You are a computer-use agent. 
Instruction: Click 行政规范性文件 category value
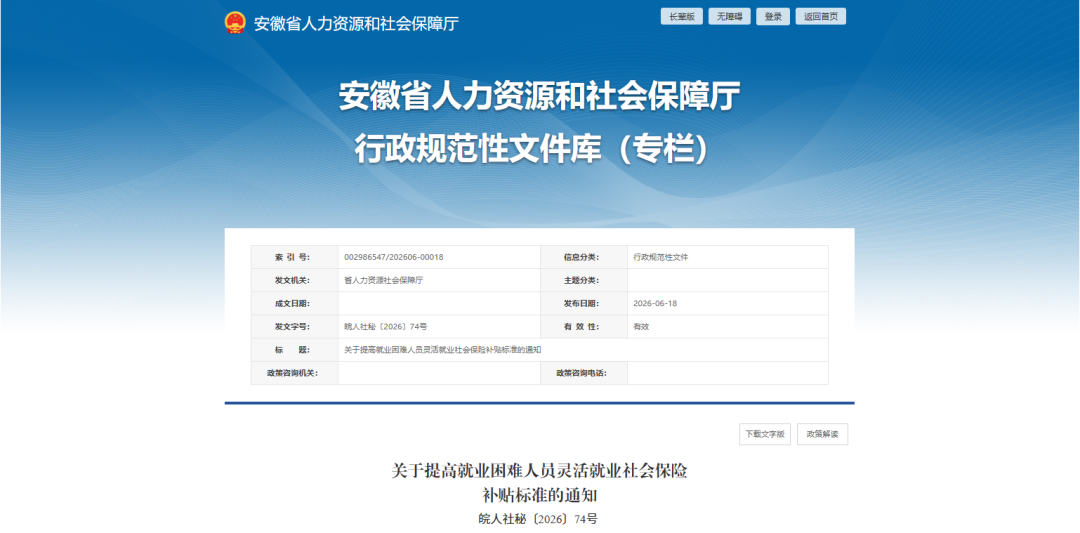tap(661, 258)
